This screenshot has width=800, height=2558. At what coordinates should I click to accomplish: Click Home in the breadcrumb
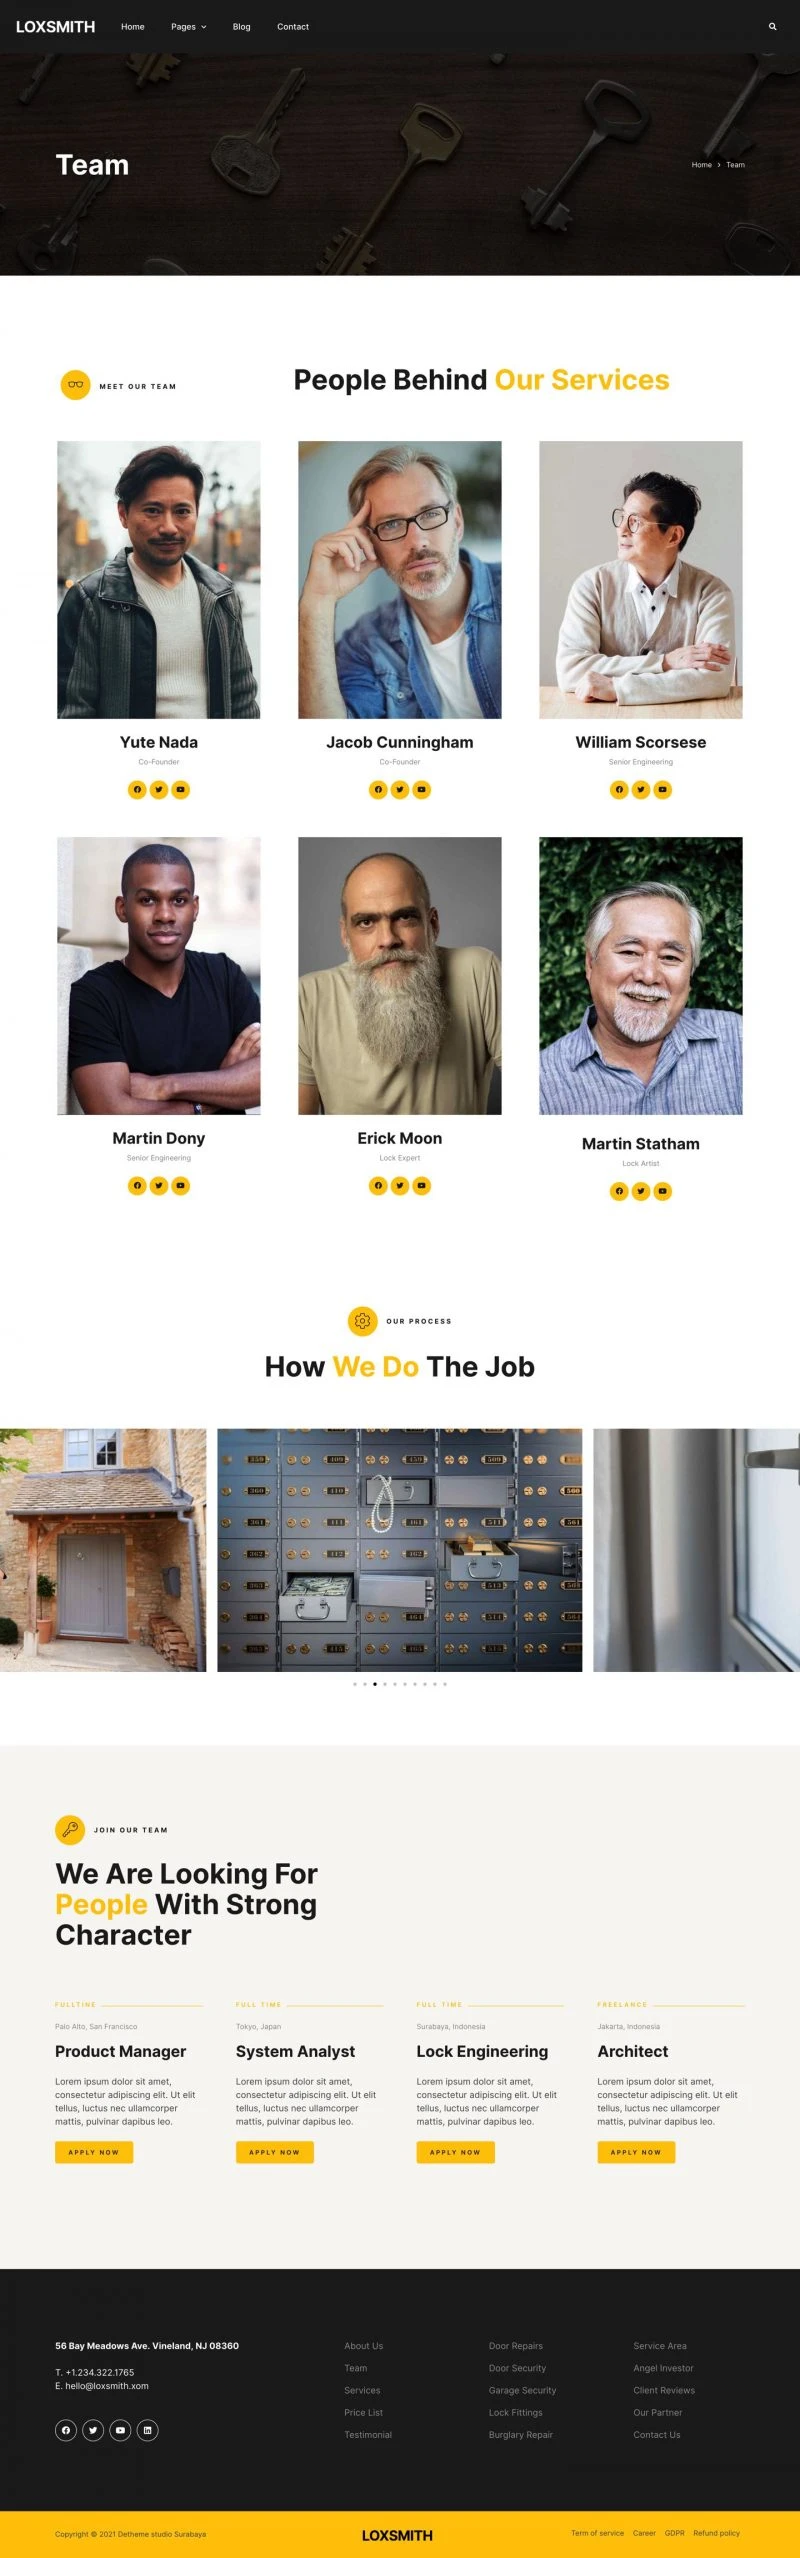(702, 165)
